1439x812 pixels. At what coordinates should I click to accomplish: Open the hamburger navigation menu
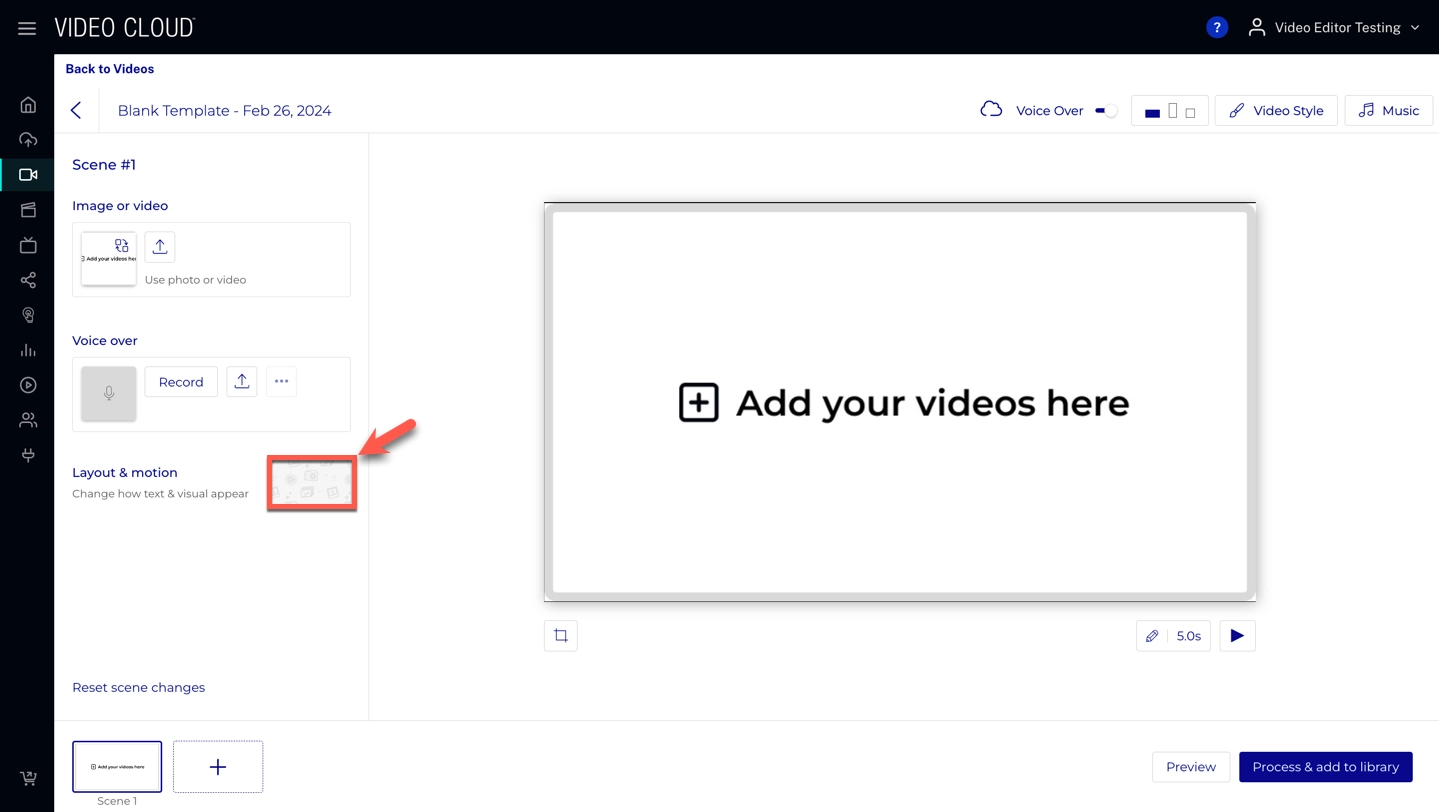(27, 28)
